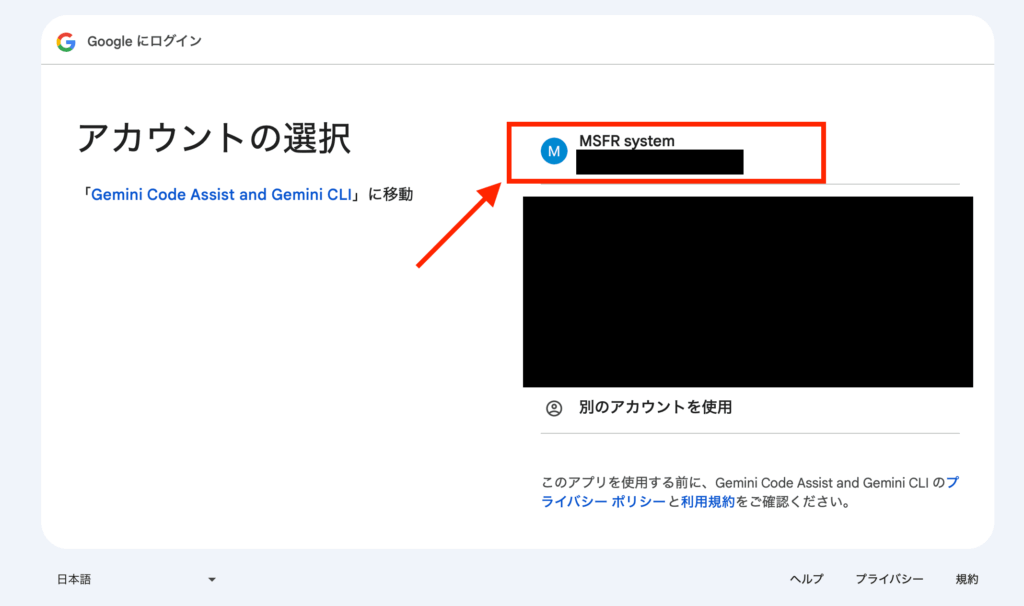Click the person icon beside 別のアカウントを使用
The image size is (1024, 606).
[x=554, y=408]
